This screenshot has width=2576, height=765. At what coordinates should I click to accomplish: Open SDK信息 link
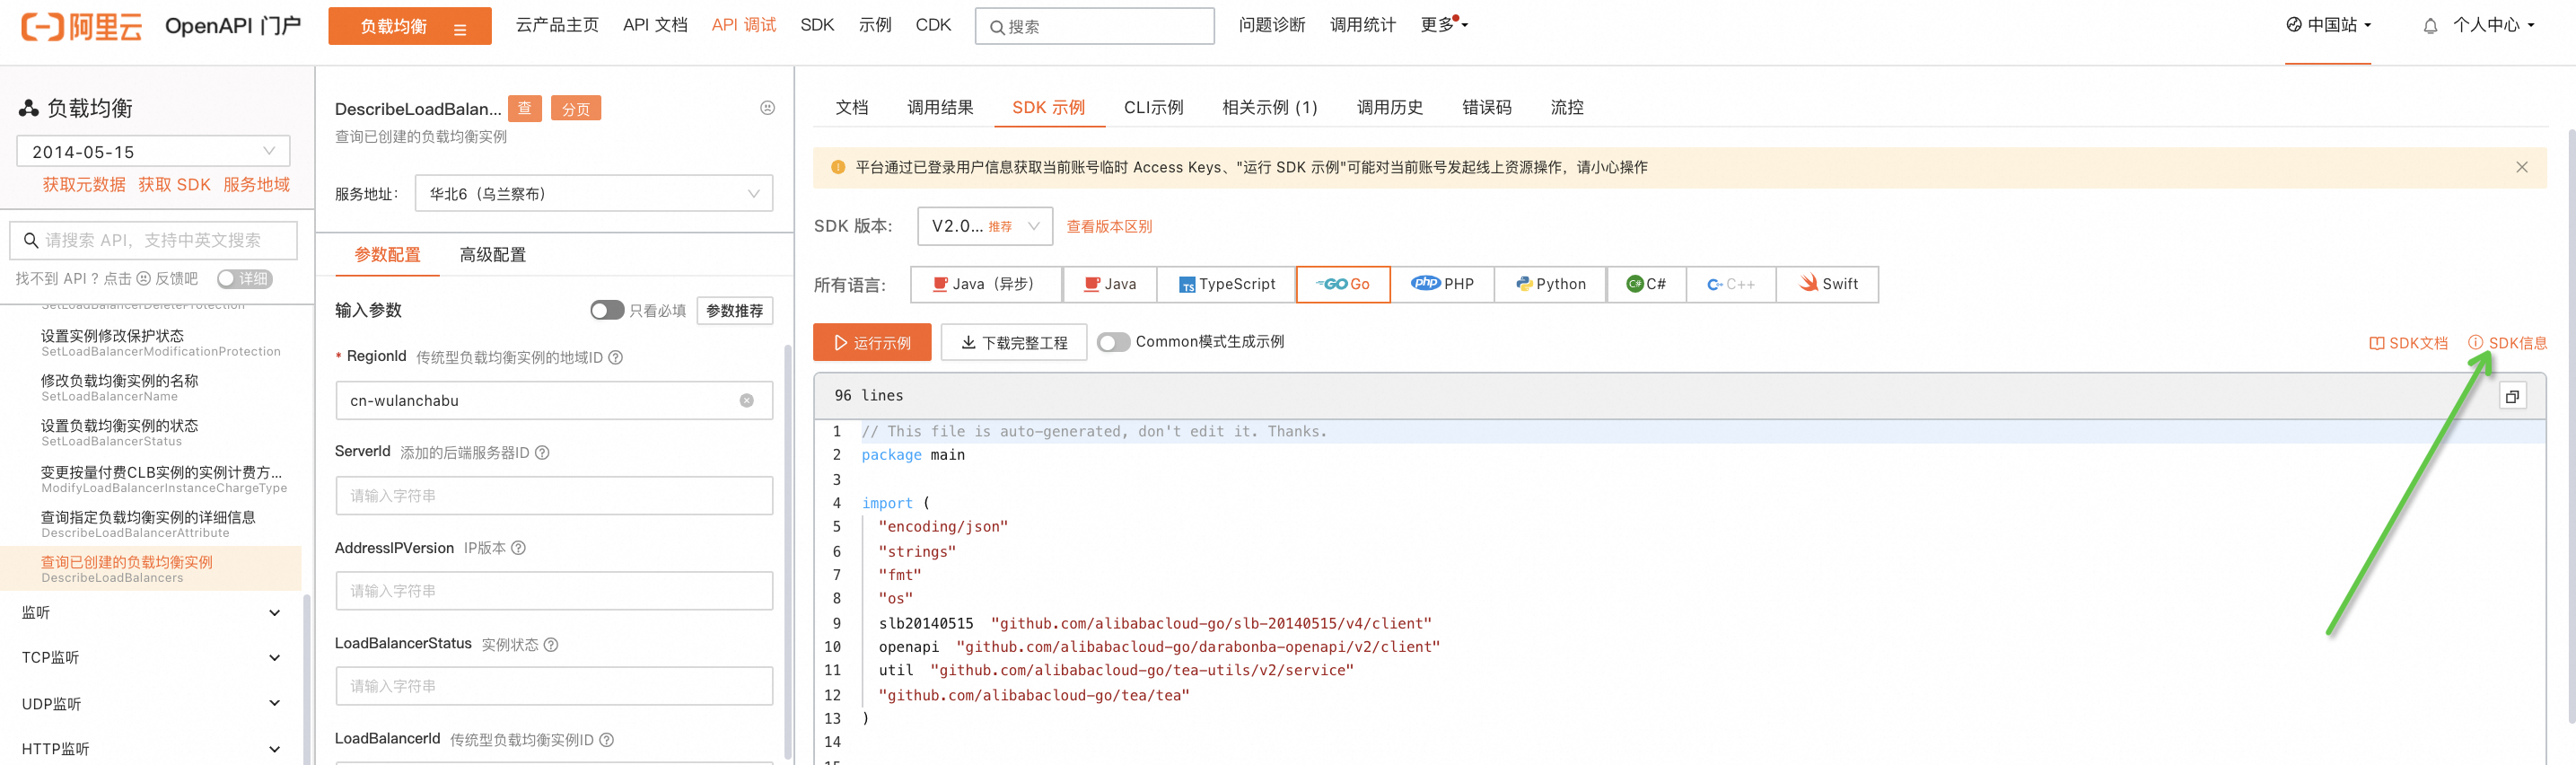click(2507, 343)
